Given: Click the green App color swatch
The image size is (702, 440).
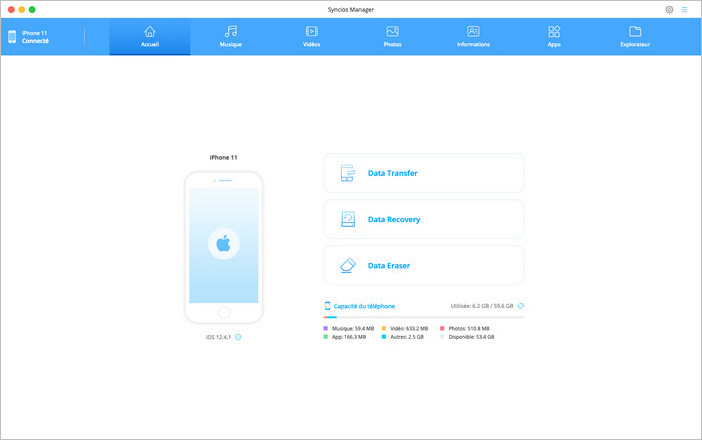Looking at the screenshot, I should click(325, 337).
